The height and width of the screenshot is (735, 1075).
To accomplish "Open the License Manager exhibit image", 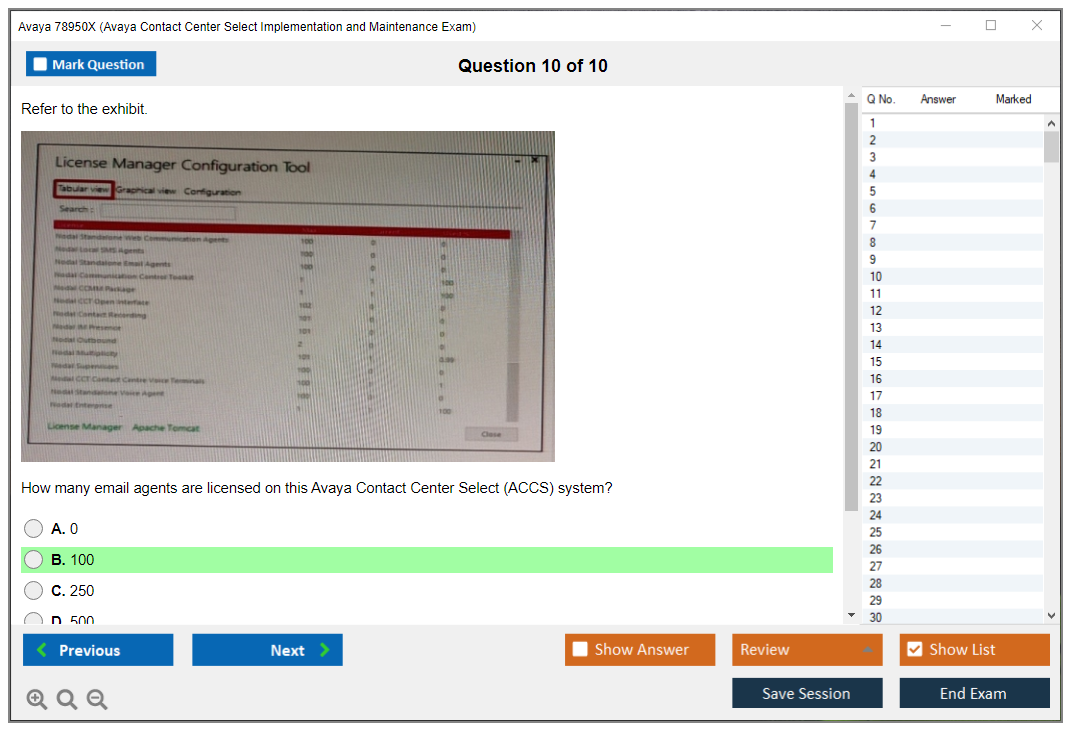I will pos(288,296).
